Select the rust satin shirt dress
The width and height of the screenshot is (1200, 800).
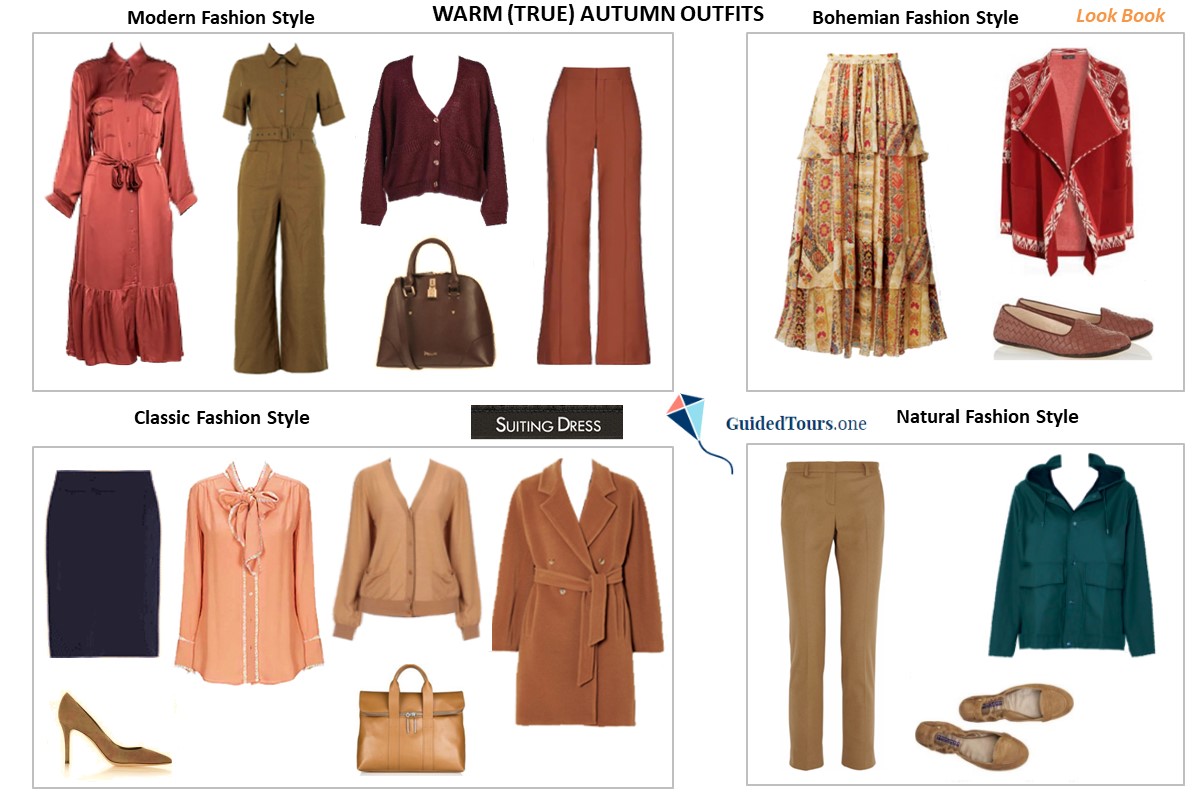click(x=120, y=203)
